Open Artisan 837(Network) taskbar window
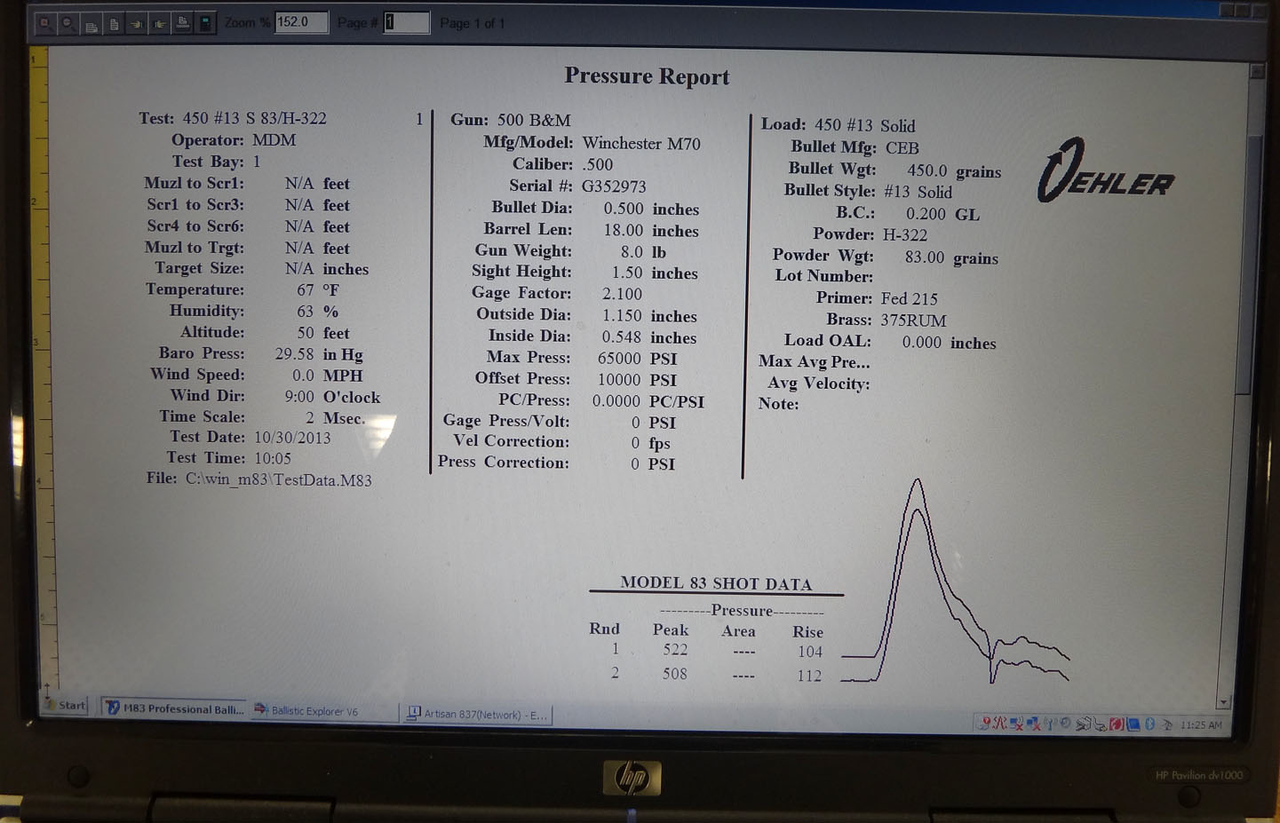The height and width of the screenshot is (823, 1280). (476, 714)
